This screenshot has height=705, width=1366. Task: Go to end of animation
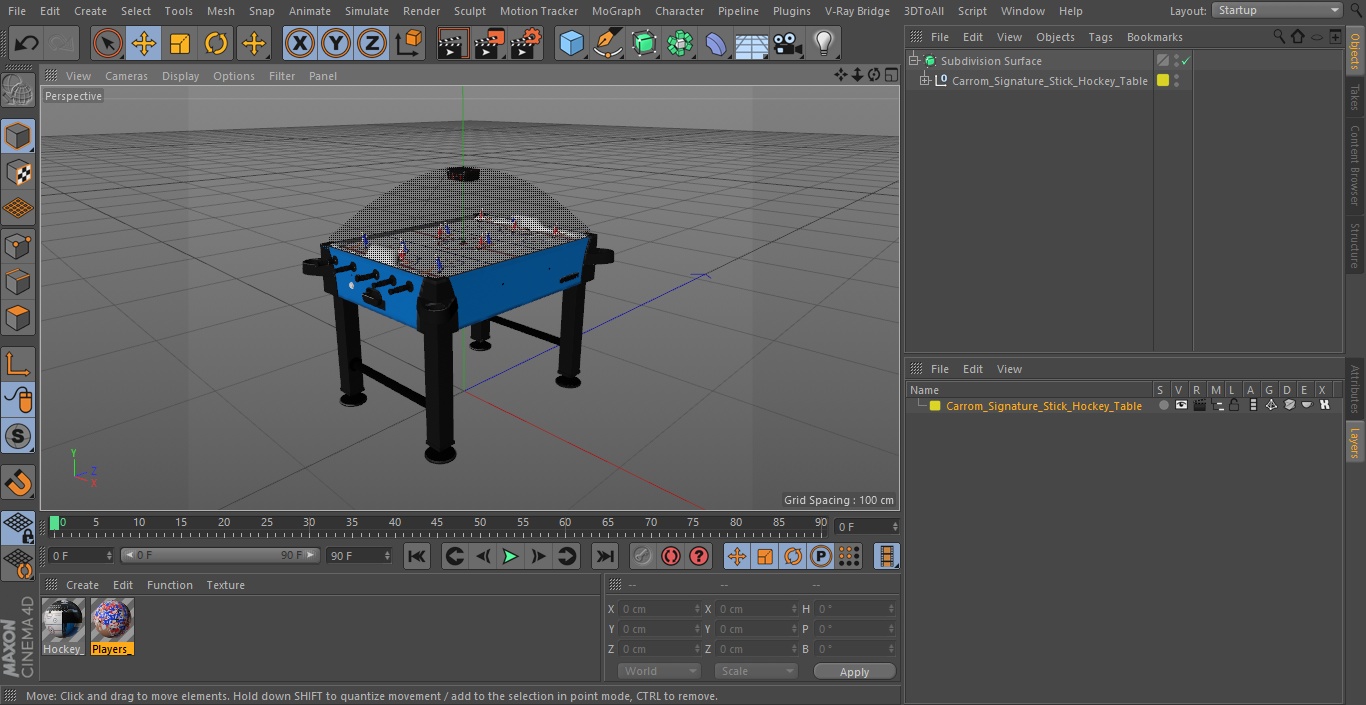click(605, 556)
